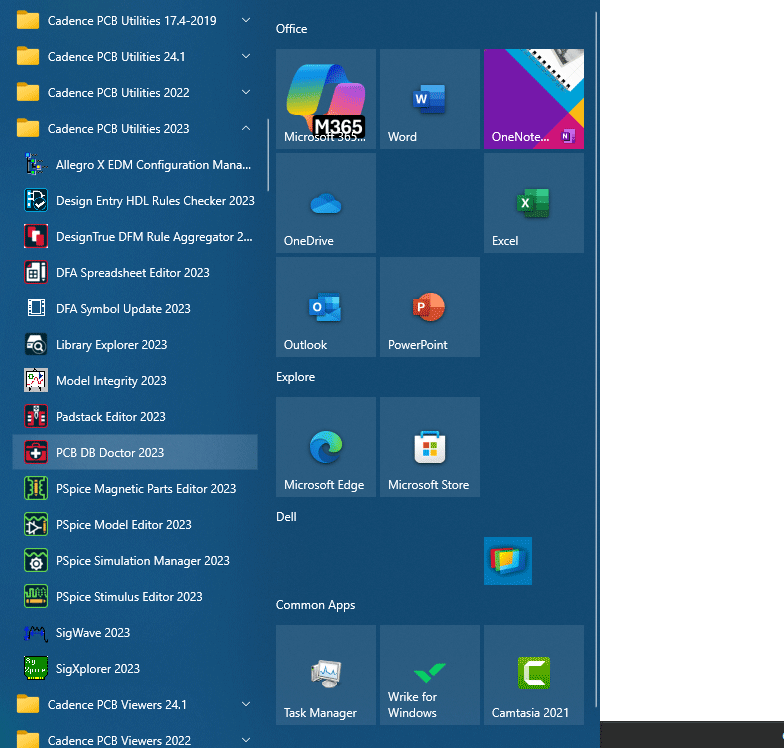Click Cadence PCB Viewers 24.1 folder icon

click(28, 704)
